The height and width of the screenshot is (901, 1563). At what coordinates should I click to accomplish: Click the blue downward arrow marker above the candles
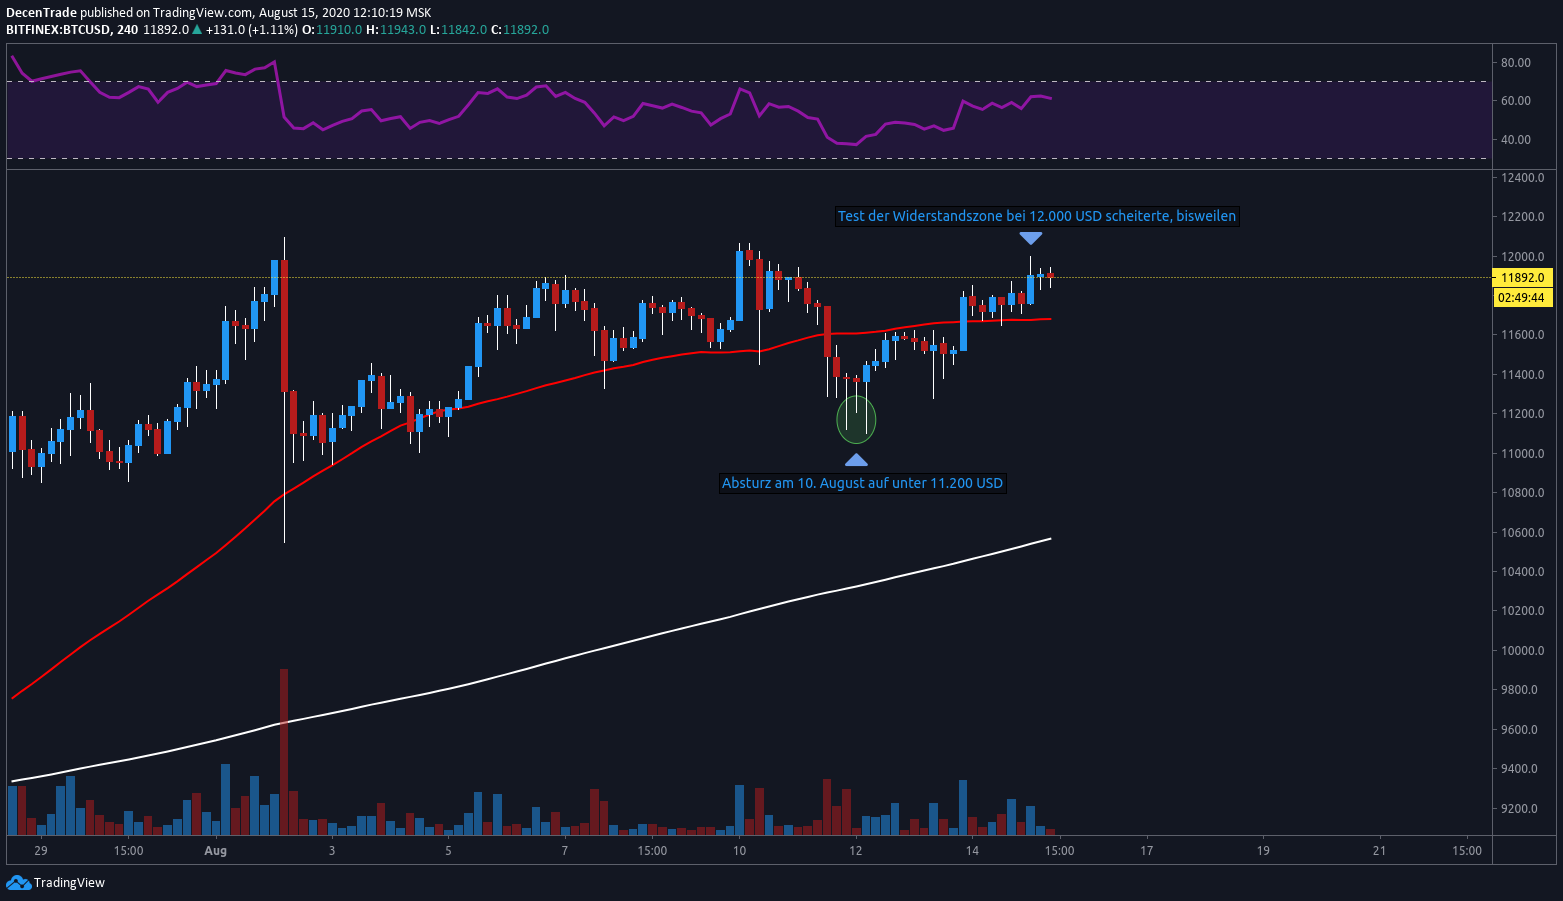[x=1032, y=238]
